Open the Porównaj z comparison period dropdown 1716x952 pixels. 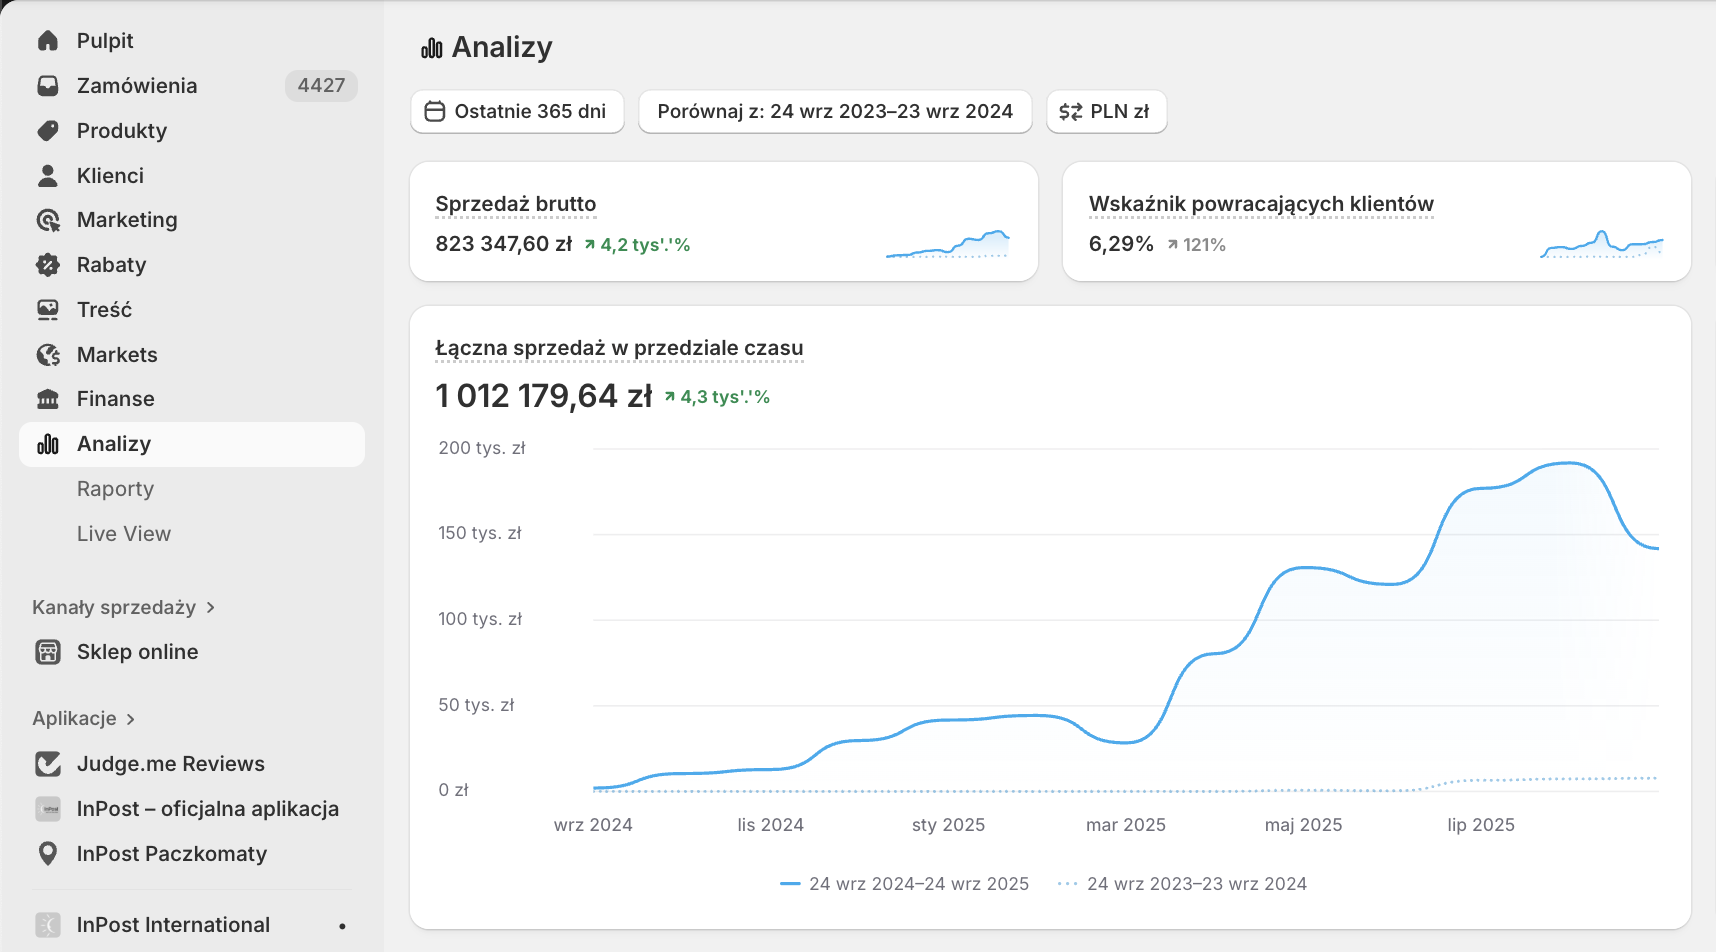click(x=835, y=112)
